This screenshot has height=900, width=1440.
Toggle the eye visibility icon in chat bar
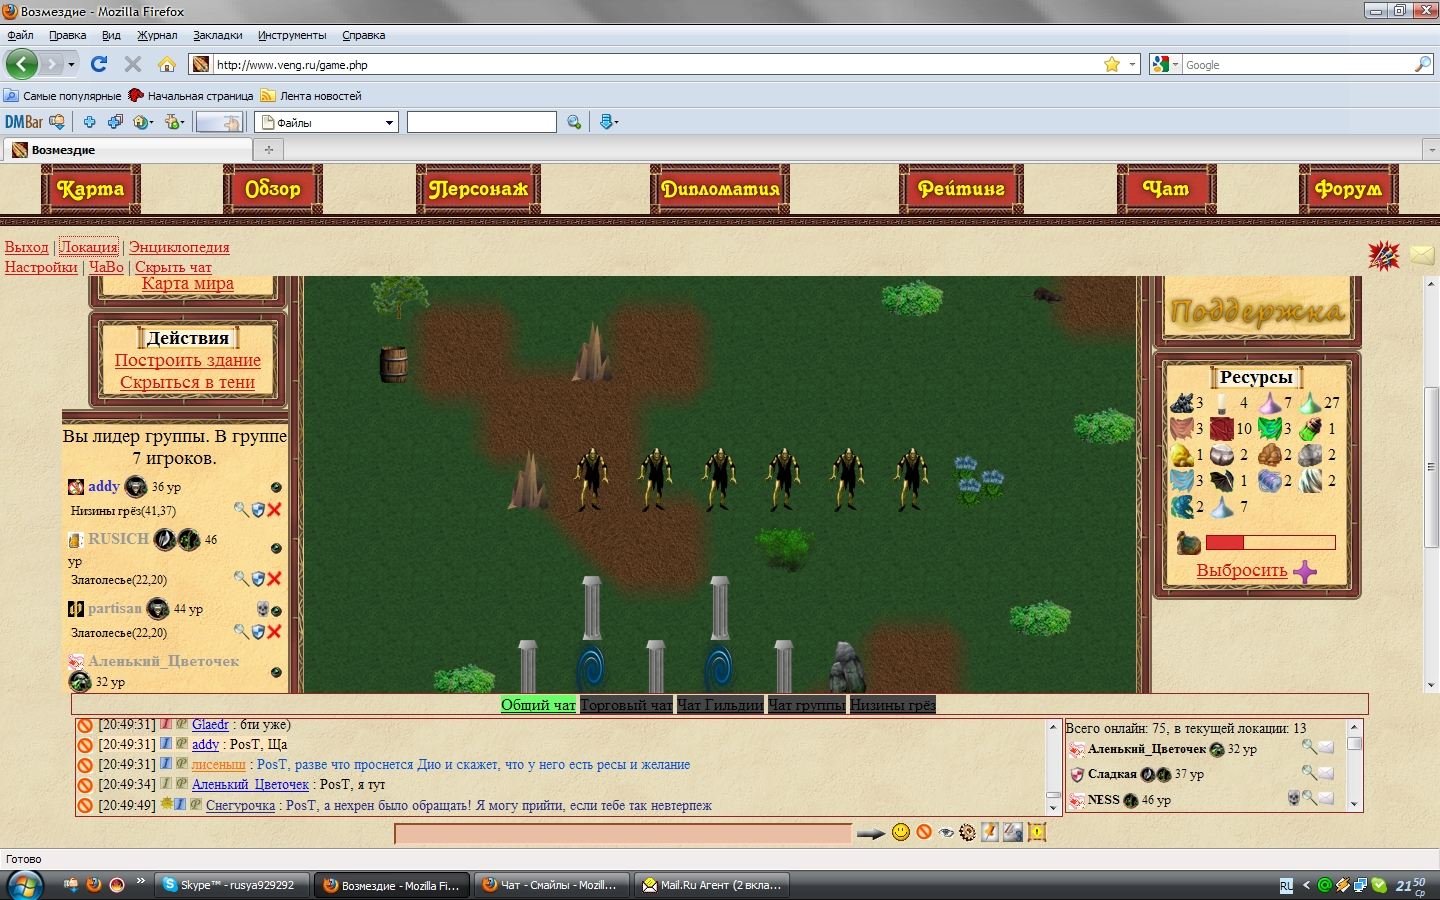click(946, 832)
